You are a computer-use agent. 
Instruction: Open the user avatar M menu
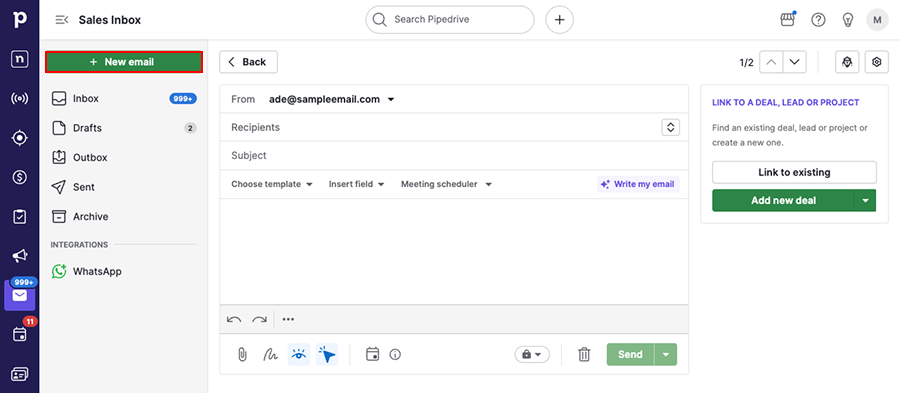[877, 20]
